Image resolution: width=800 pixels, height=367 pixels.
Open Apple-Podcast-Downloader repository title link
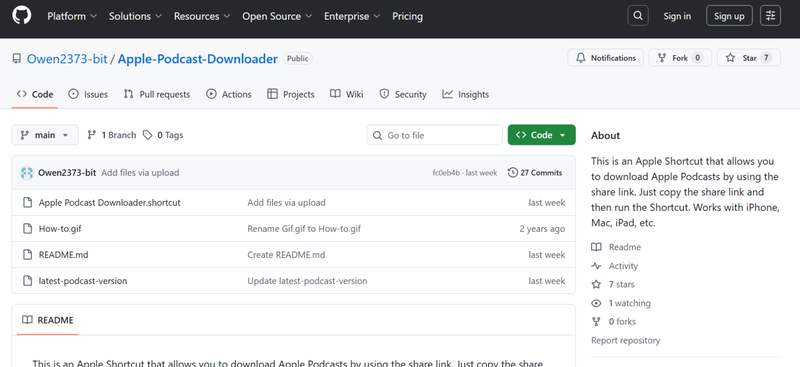(197, 59)
